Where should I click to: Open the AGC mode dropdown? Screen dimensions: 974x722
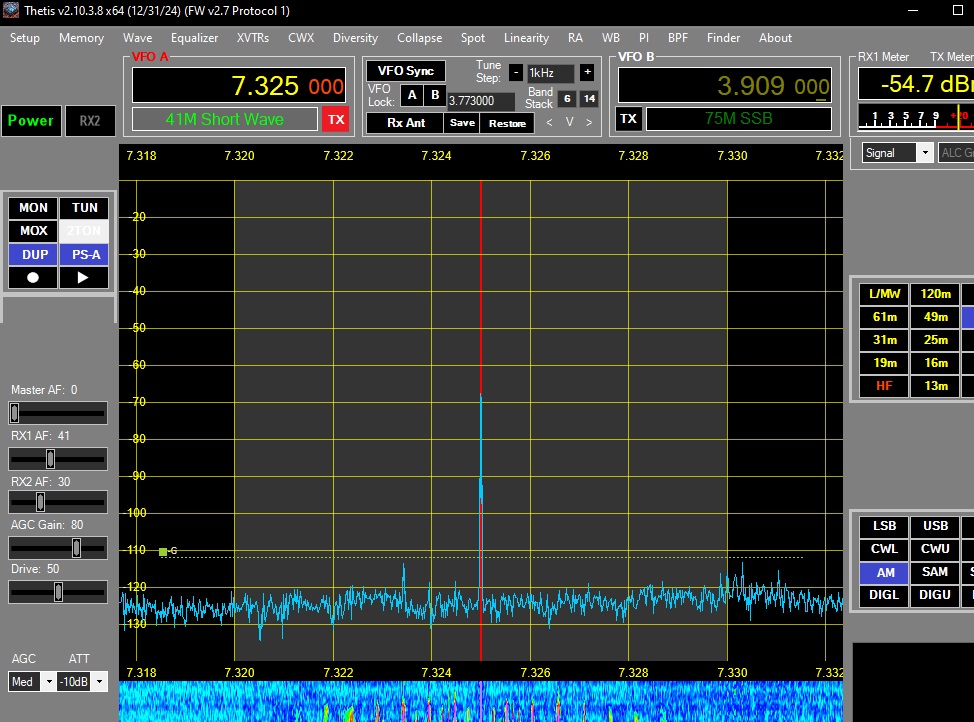[x=48, y=682]
